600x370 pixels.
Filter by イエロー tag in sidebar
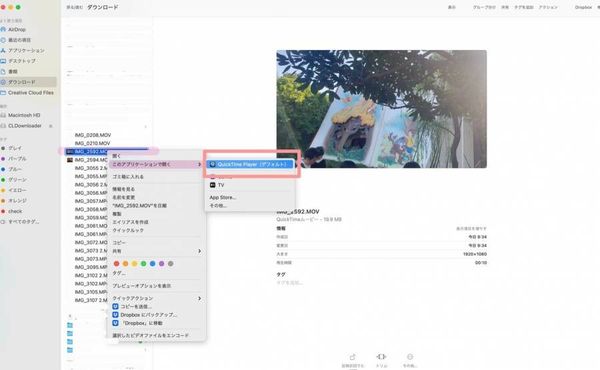point(17,190)
